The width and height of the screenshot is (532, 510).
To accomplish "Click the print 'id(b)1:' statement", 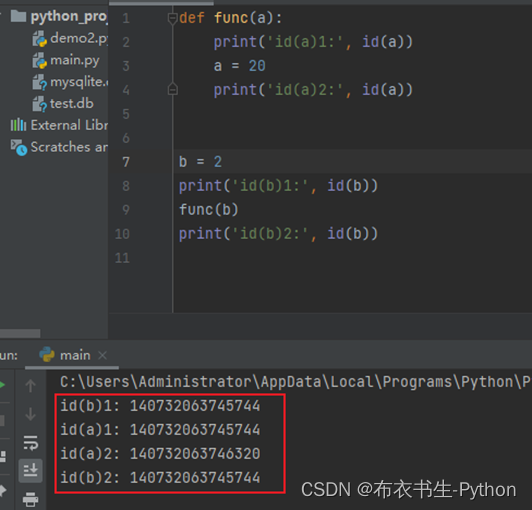I will pyautogui.click(x=278, y=186).
